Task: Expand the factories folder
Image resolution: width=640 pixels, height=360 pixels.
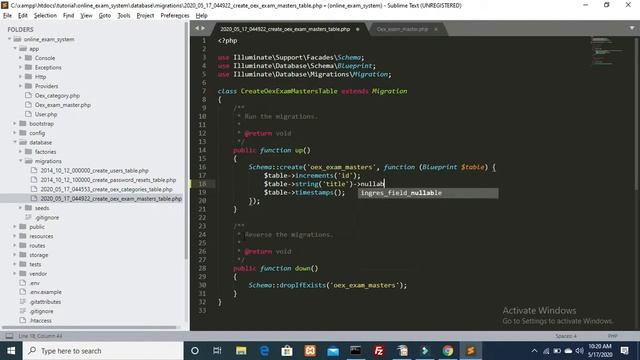Action: 20,151
